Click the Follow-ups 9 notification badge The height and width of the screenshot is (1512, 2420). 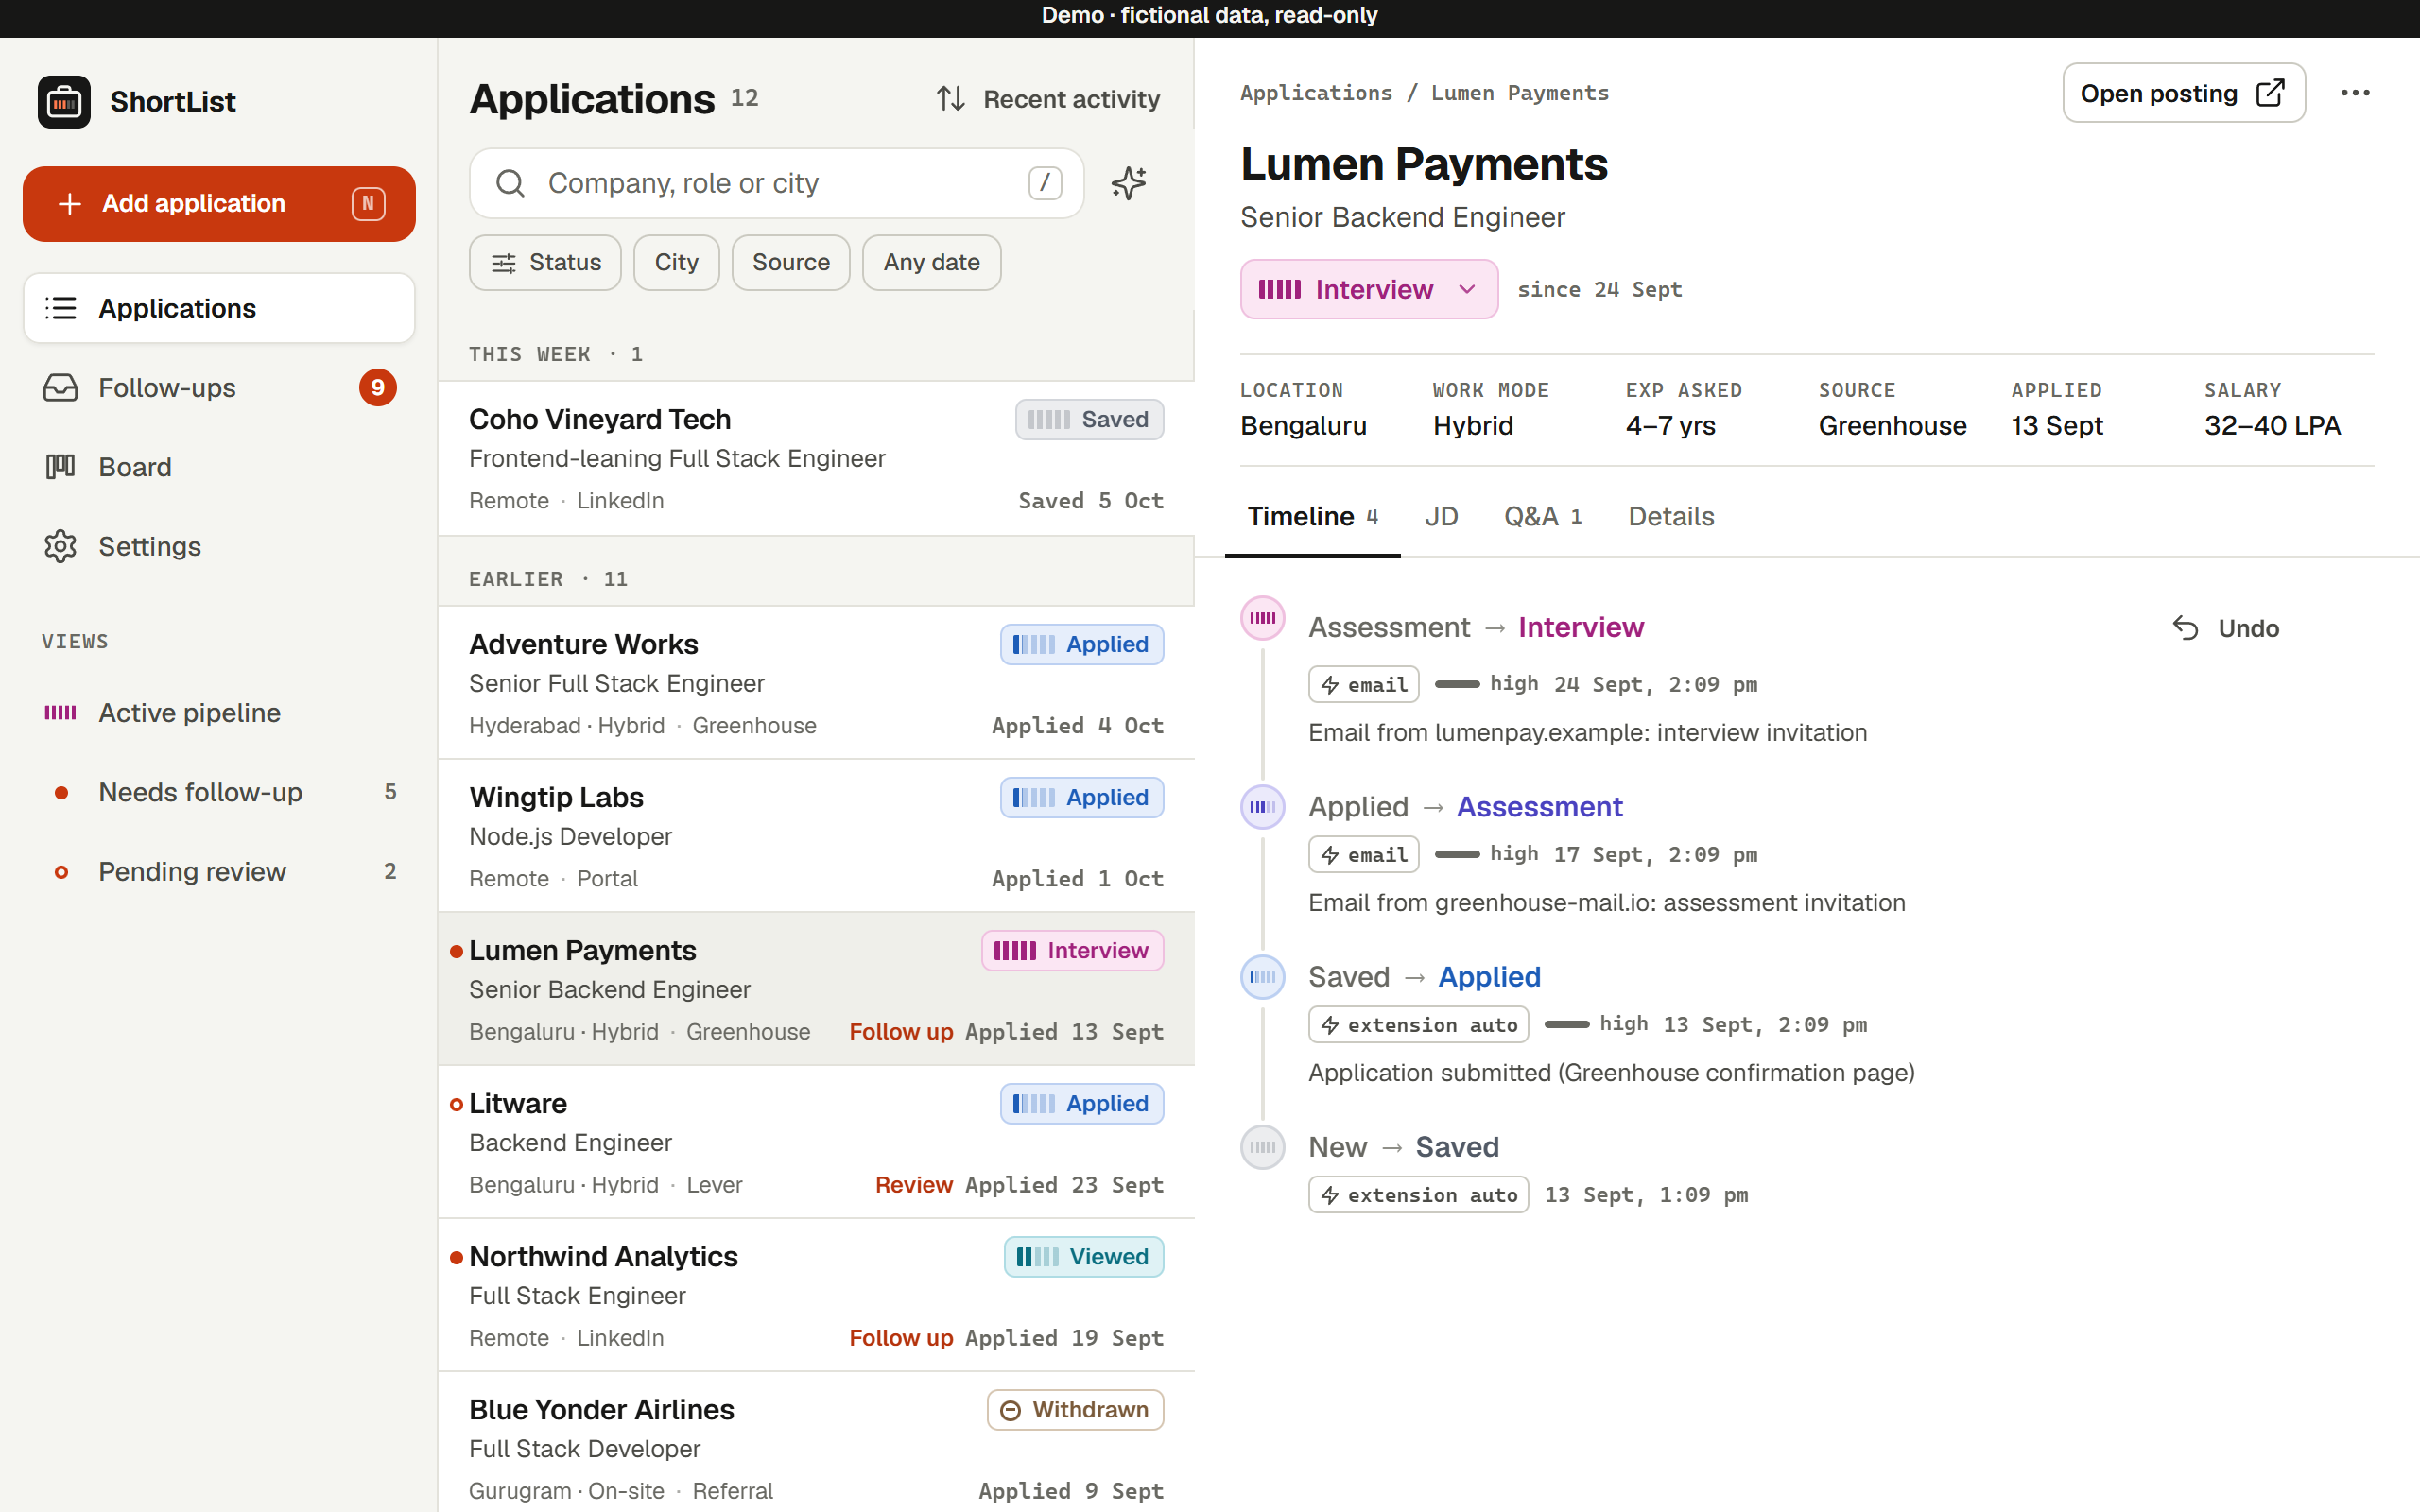pyautogui.click(x=378, y=388)
